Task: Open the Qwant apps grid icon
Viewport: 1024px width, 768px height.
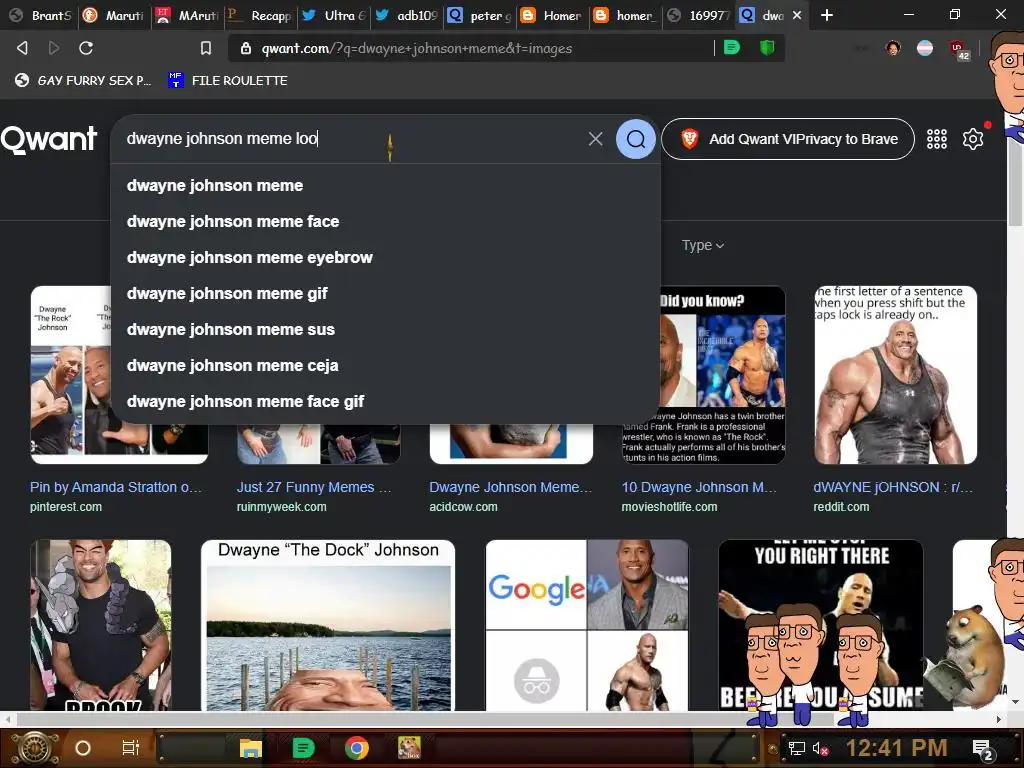Action: click(936, 138)
